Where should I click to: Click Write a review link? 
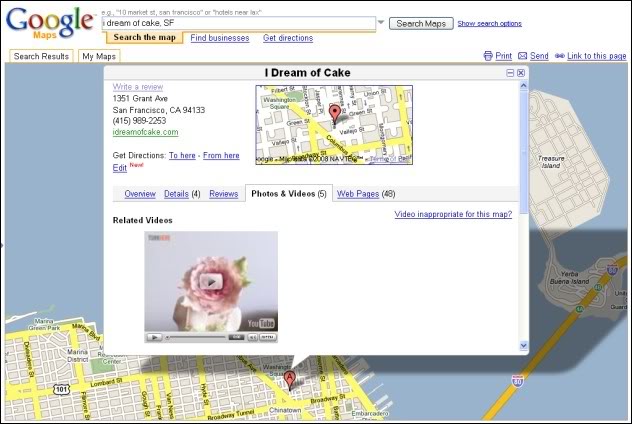138,87
